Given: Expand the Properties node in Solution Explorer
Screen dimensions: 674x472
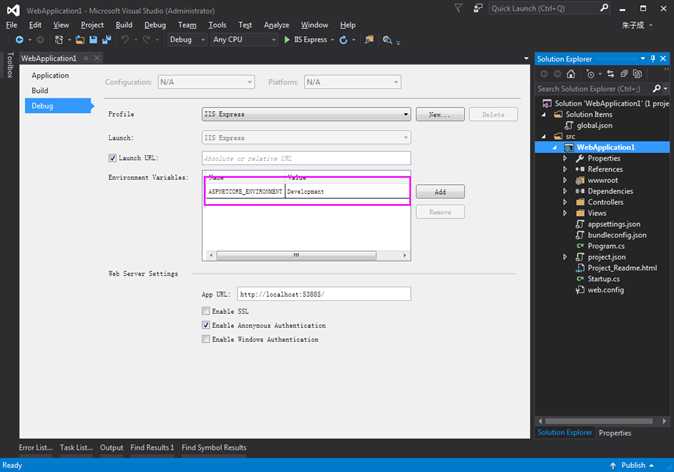Looking at the screenshot, I should tap(565, 158).
